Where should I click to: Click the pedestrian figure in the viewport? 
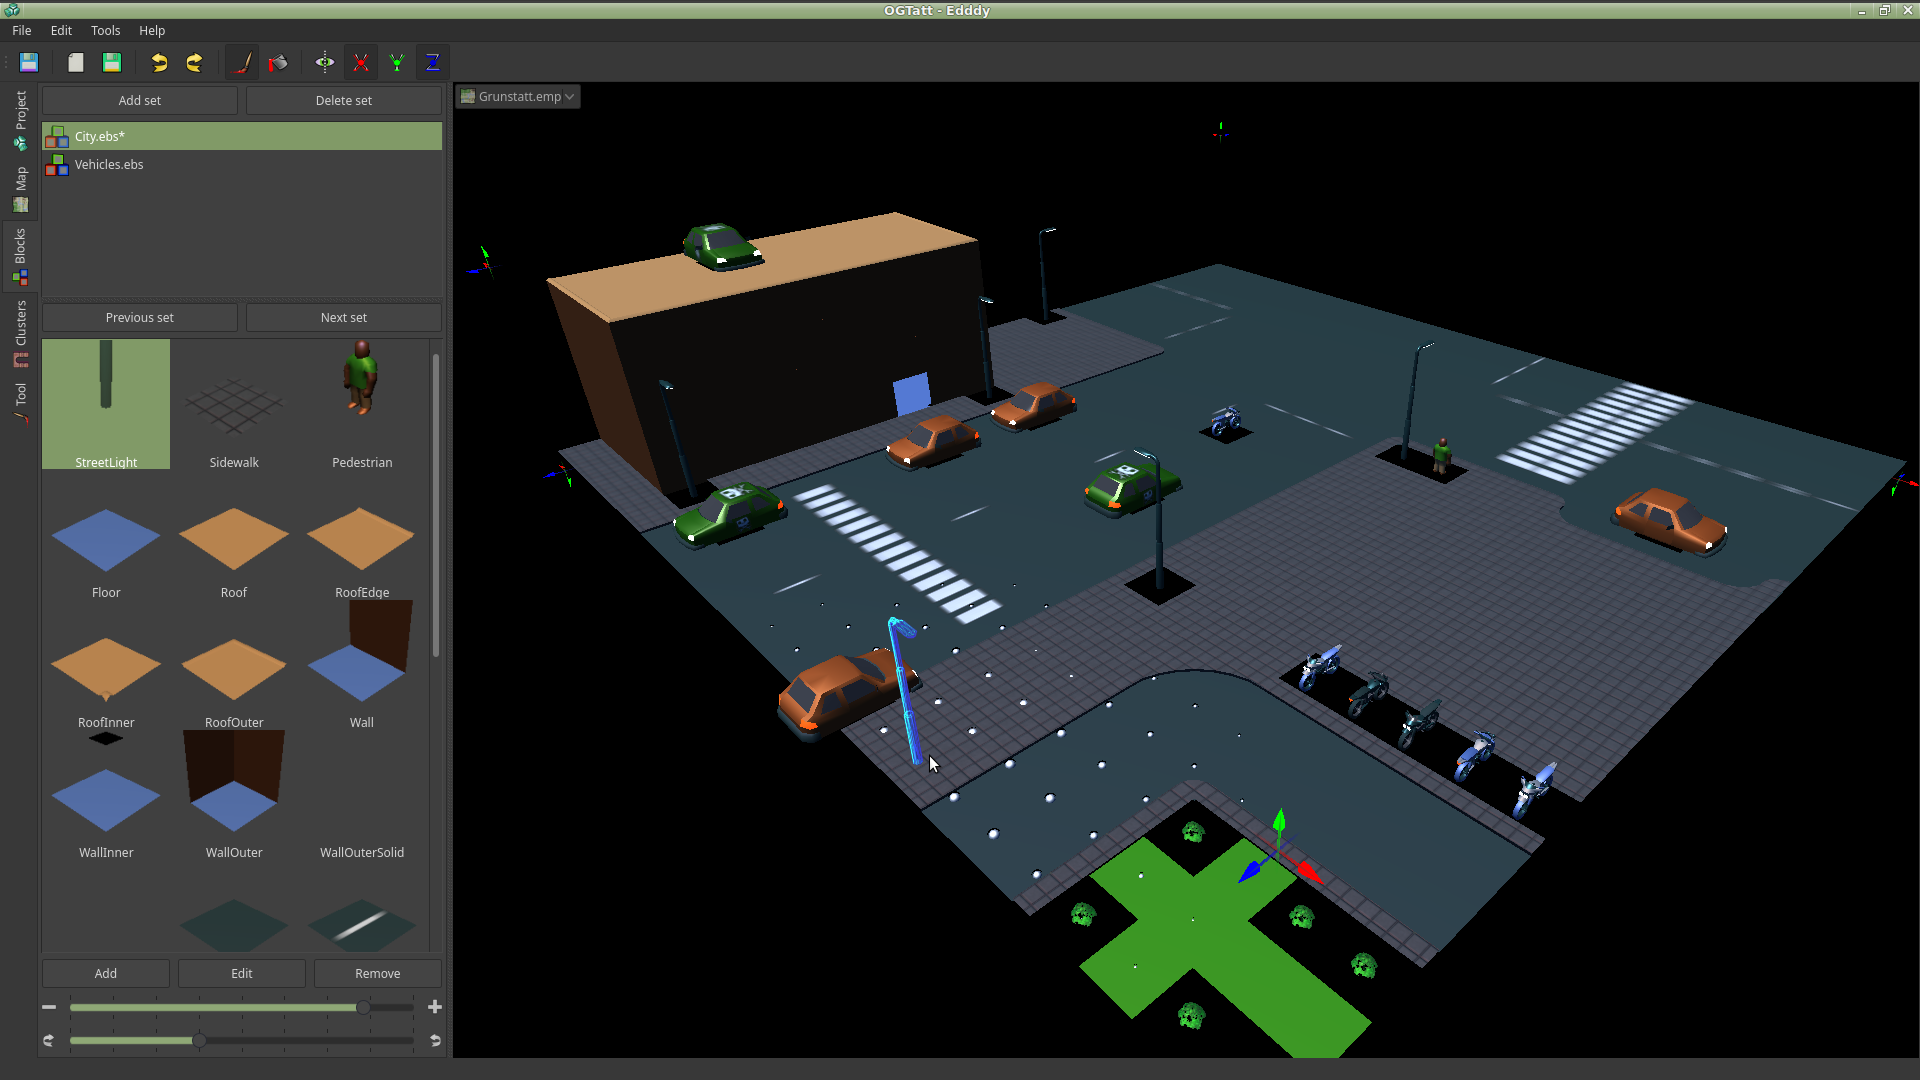click(1442, 455)
